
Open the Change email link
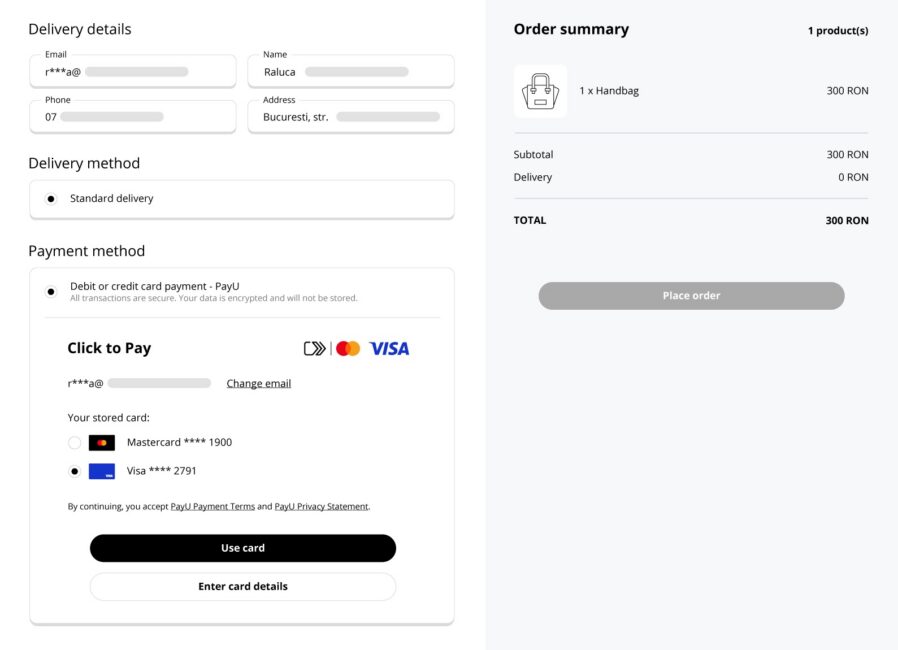[259, 383]
